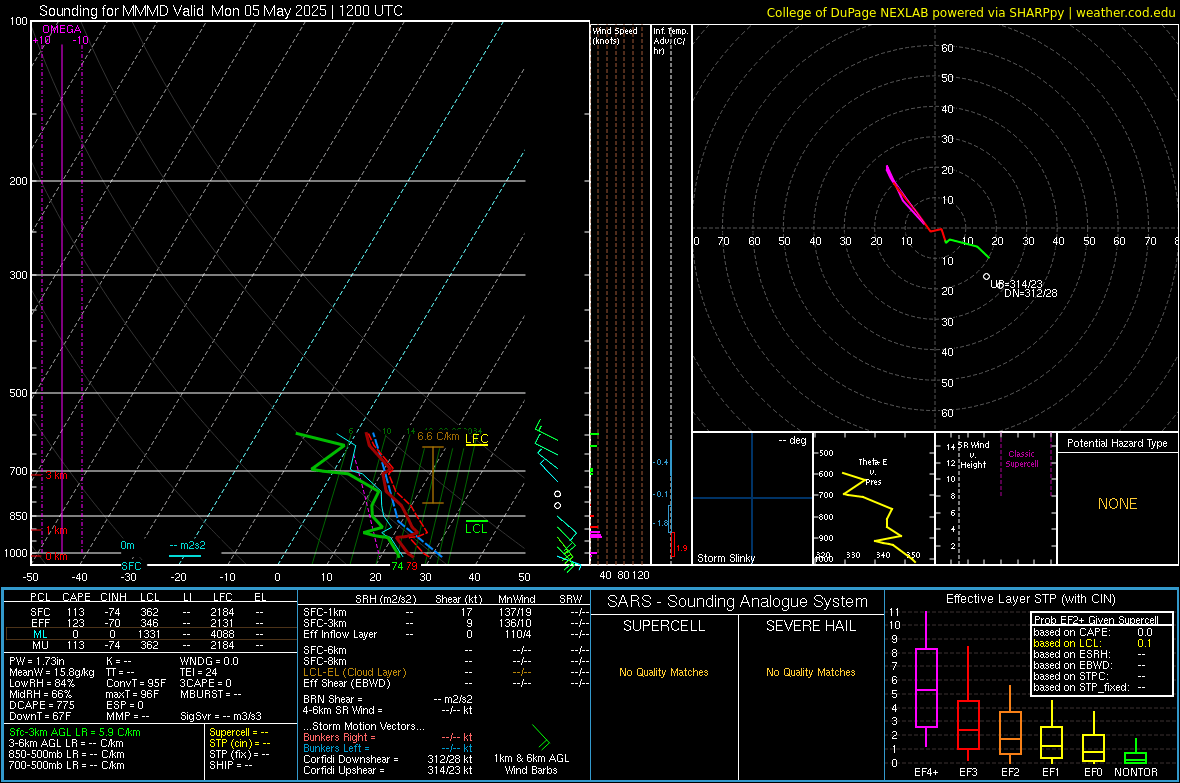Image resolution: width=1180 pixels, height=783 pixels.
Task: Click the SFC-1km shear row
Action: 446,612
